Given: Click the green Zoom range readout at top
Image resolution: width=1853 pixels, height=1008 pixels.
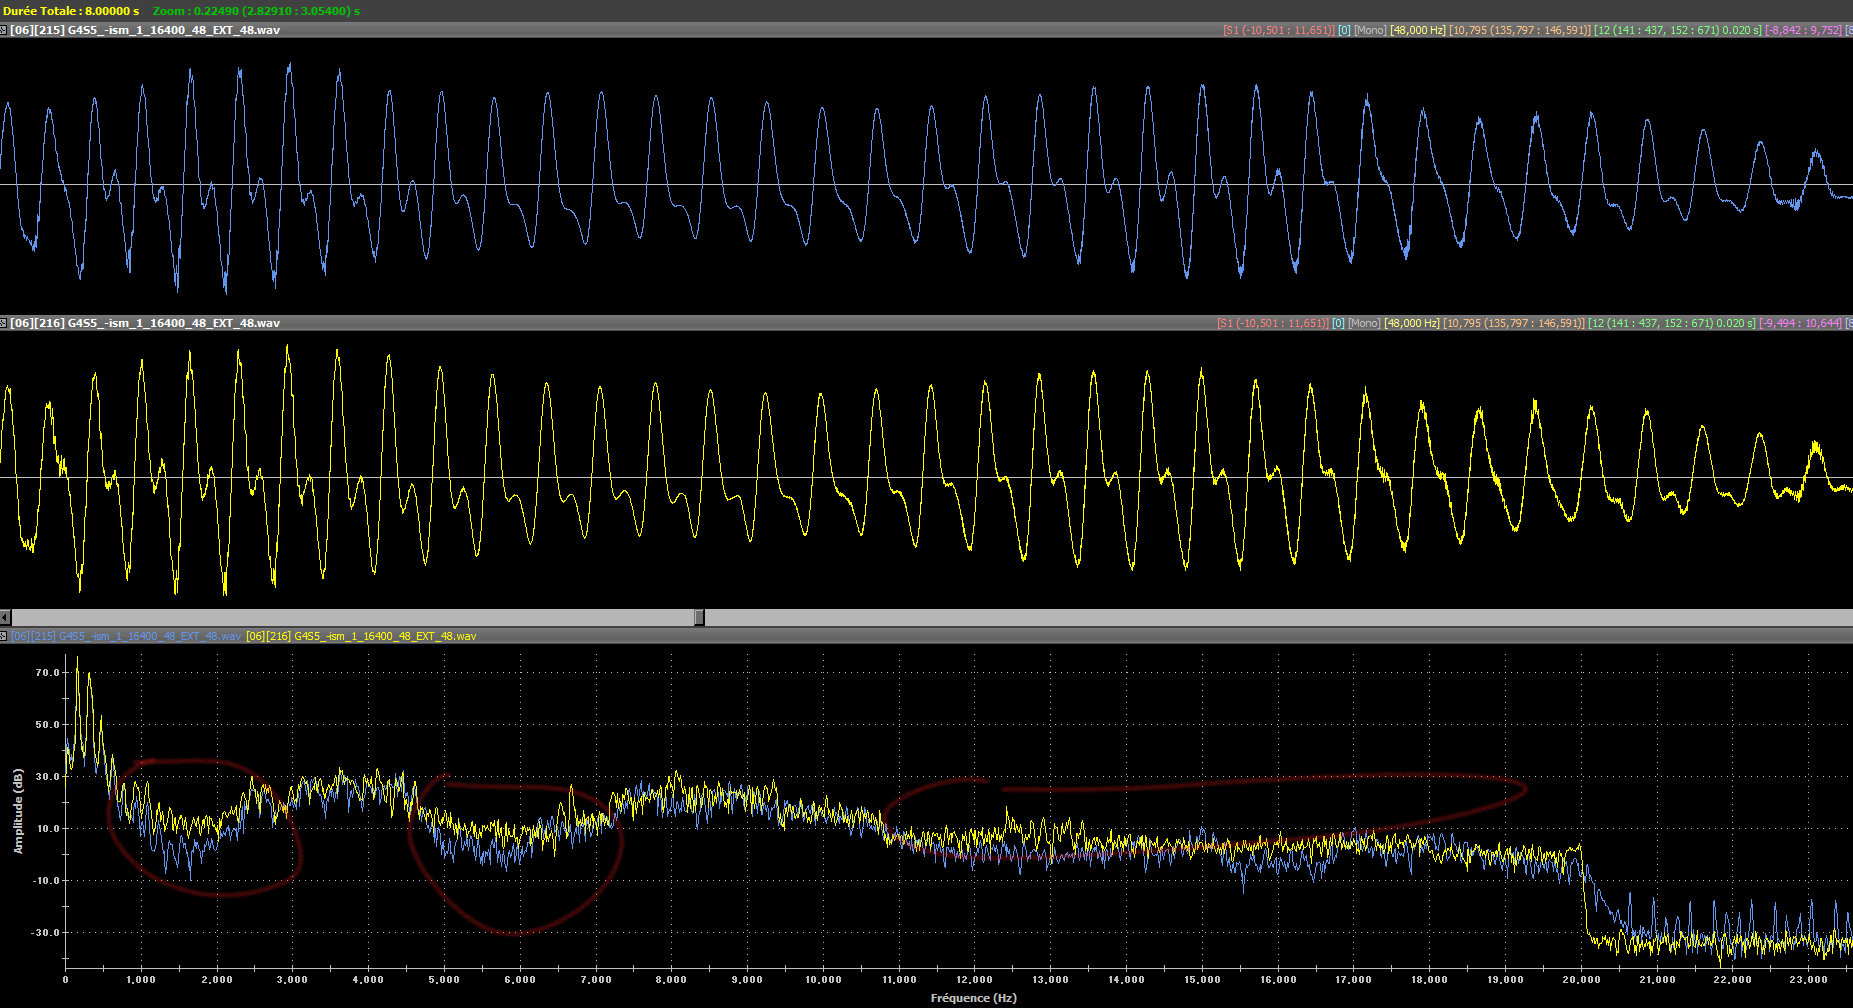Looking at the screenshot, I should (256, 10).
